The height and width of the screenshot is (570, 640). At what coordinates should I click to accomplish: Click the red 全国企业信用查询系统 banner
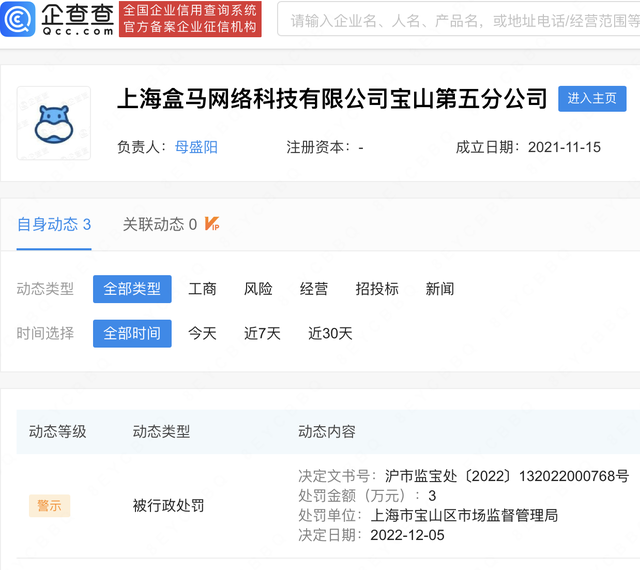pos(190,19)
